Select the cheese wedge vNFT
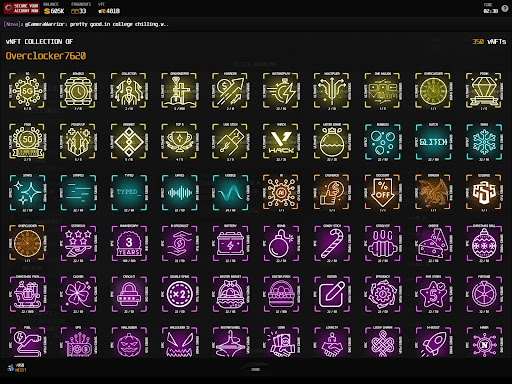This screenshot has width=512, height=384. [x=433, y=243]
